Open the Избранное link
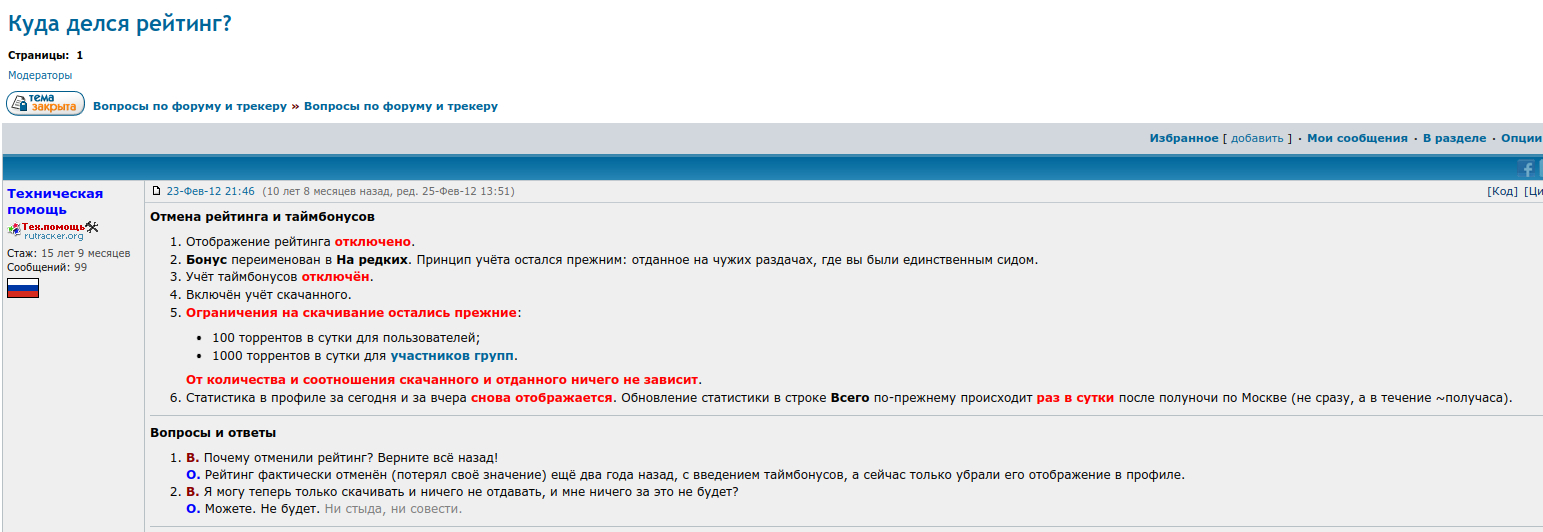1543x532 pixels. pos(1184,138)
